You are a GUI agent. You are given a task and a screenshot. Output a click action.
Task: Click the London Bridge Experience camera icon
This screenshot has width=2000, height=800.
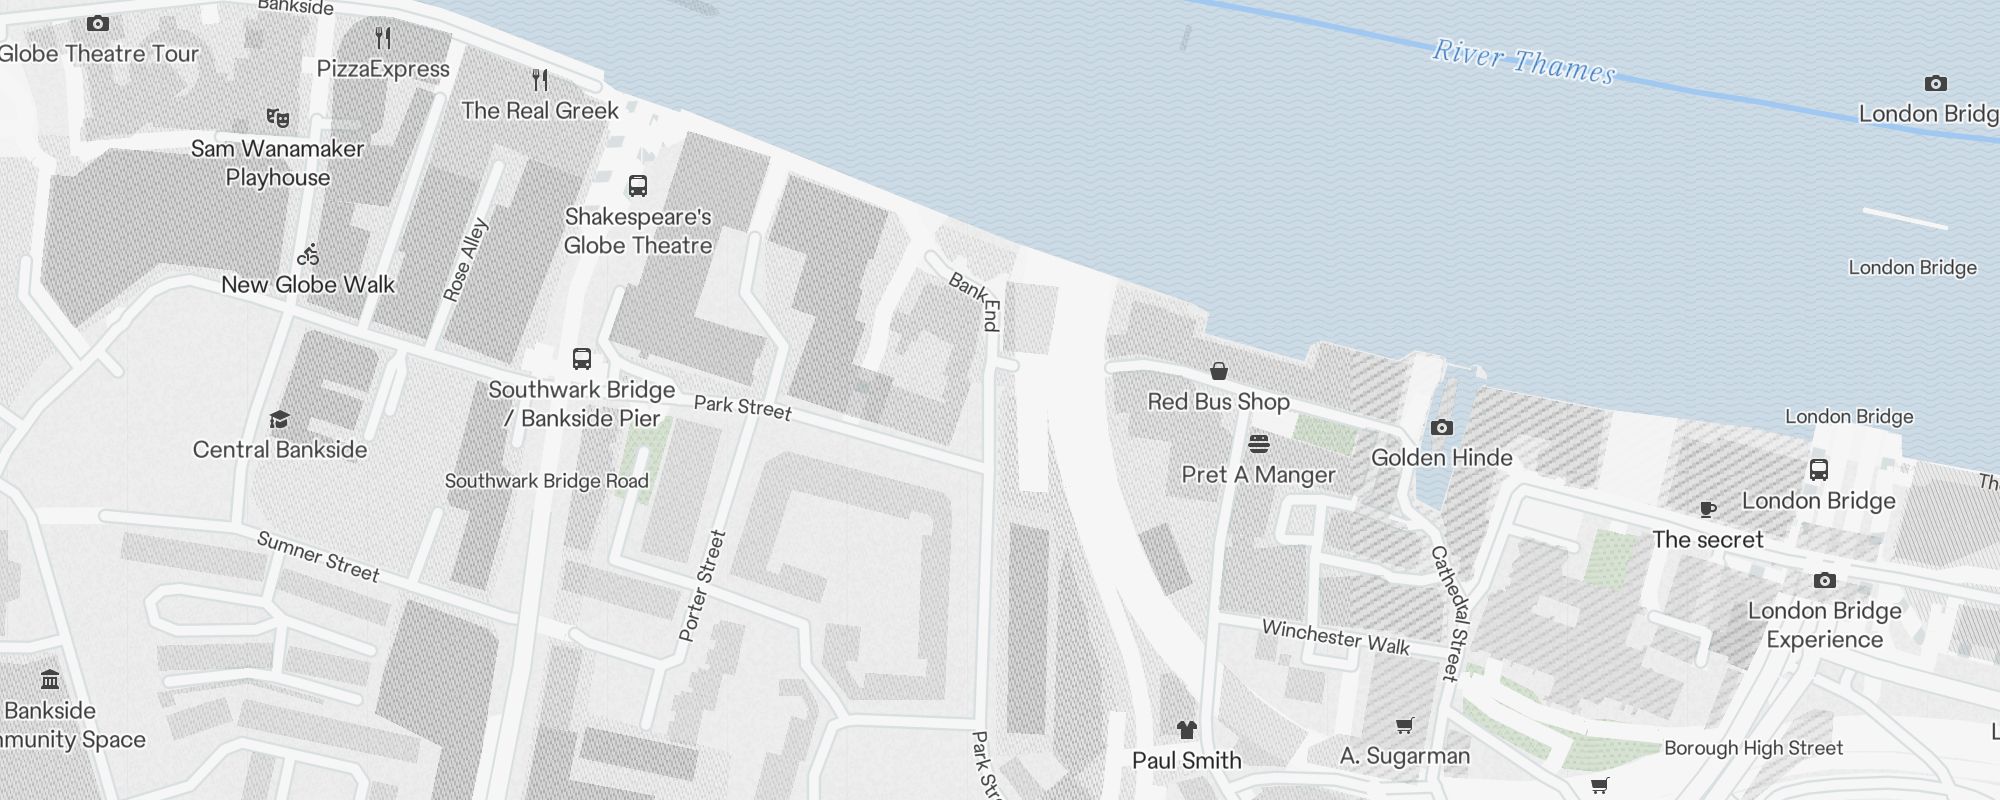1825,580
